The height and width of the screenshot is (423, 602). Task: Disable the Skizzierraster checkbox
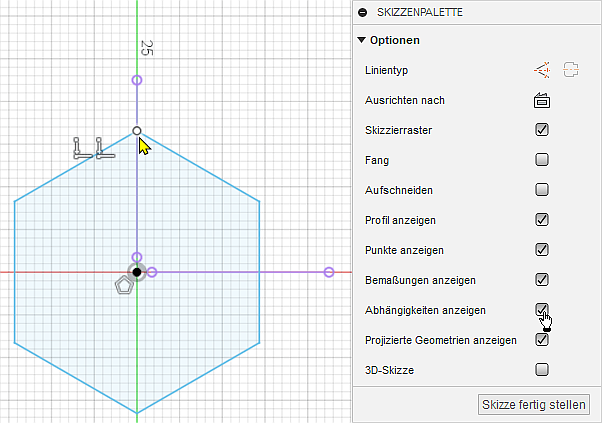click(x=542, y=129)
